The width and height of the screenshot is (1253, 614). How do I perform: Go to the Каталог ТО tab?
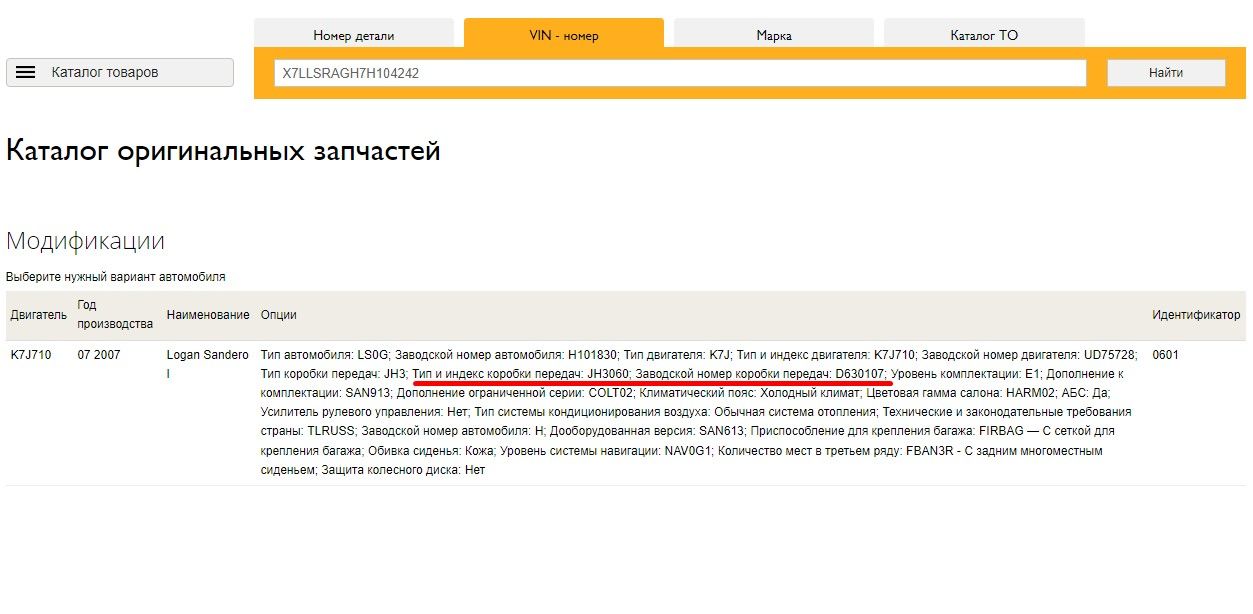pos(984,35)
